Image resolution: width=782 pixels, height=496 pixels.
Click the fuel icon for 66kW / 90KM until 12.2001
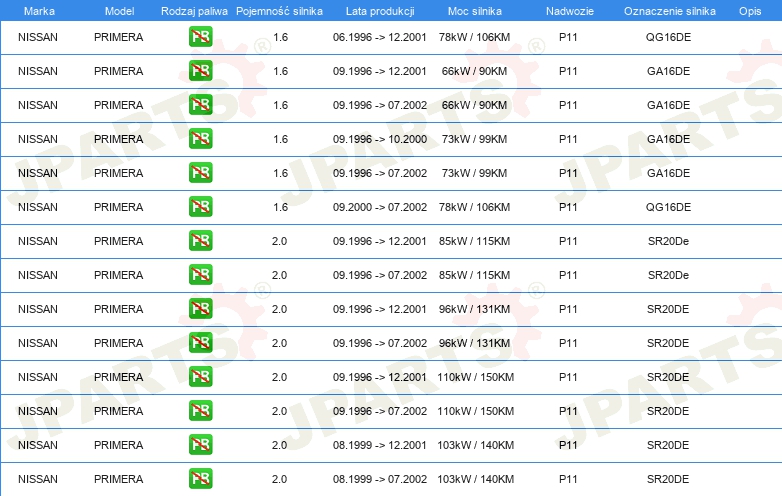pos(200,72)
